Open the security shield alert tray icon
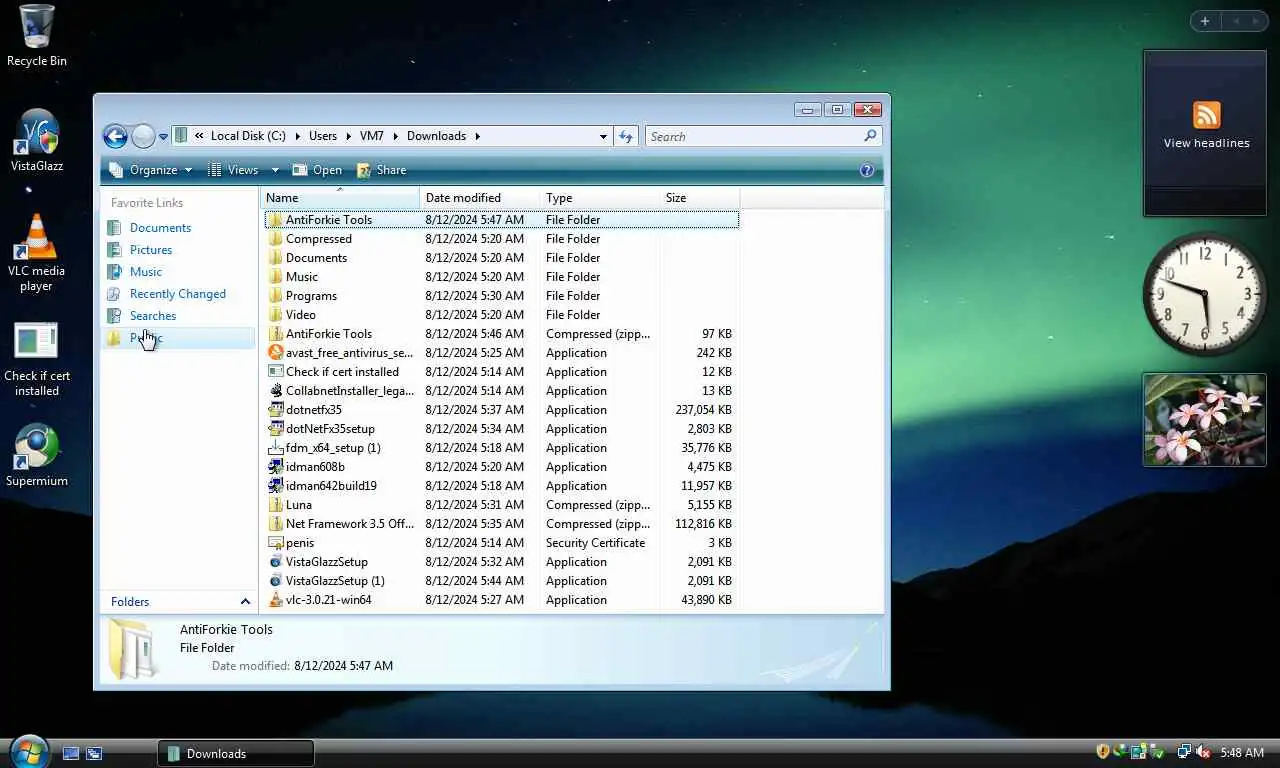 click(1103, 752)
